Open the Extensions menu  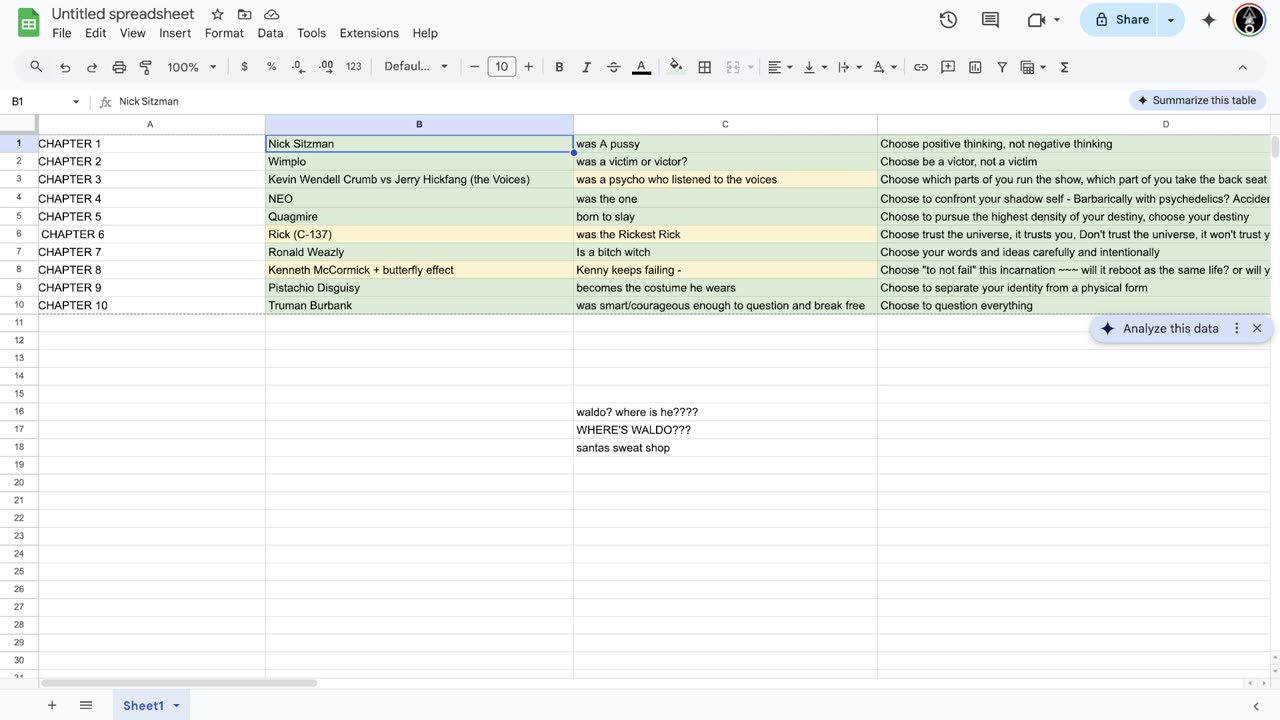click(x=369, y=33)
